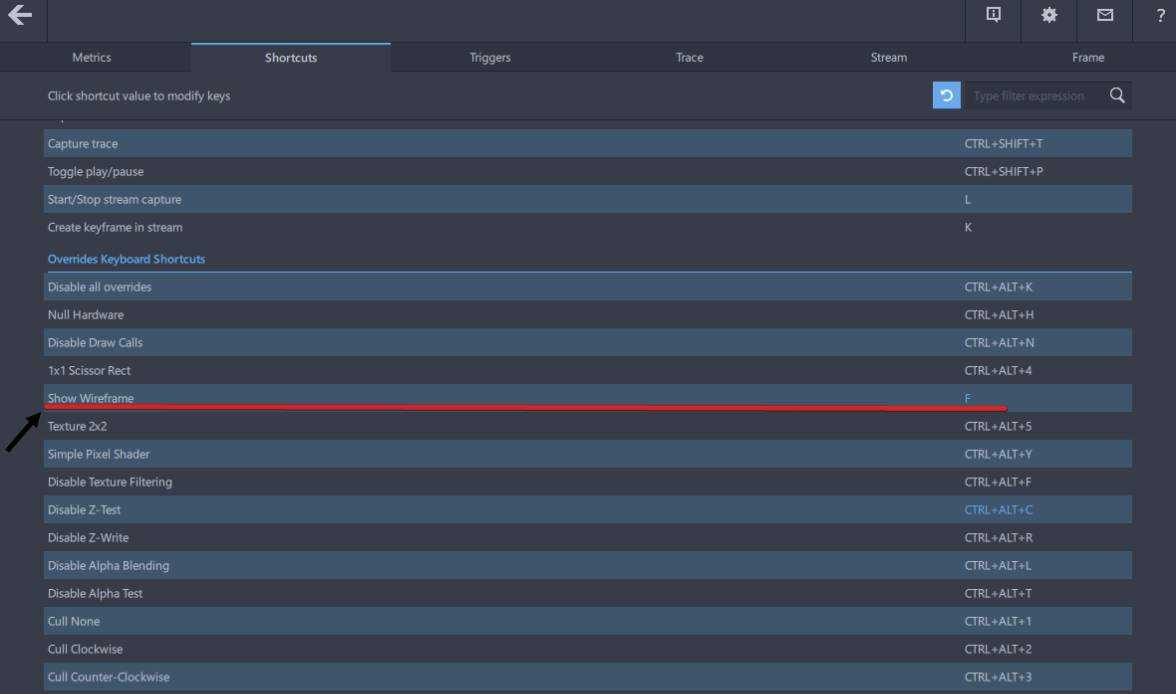Select the Null Hardware row label
This screenshot has width=1176, height=694.
coord(86,314)
